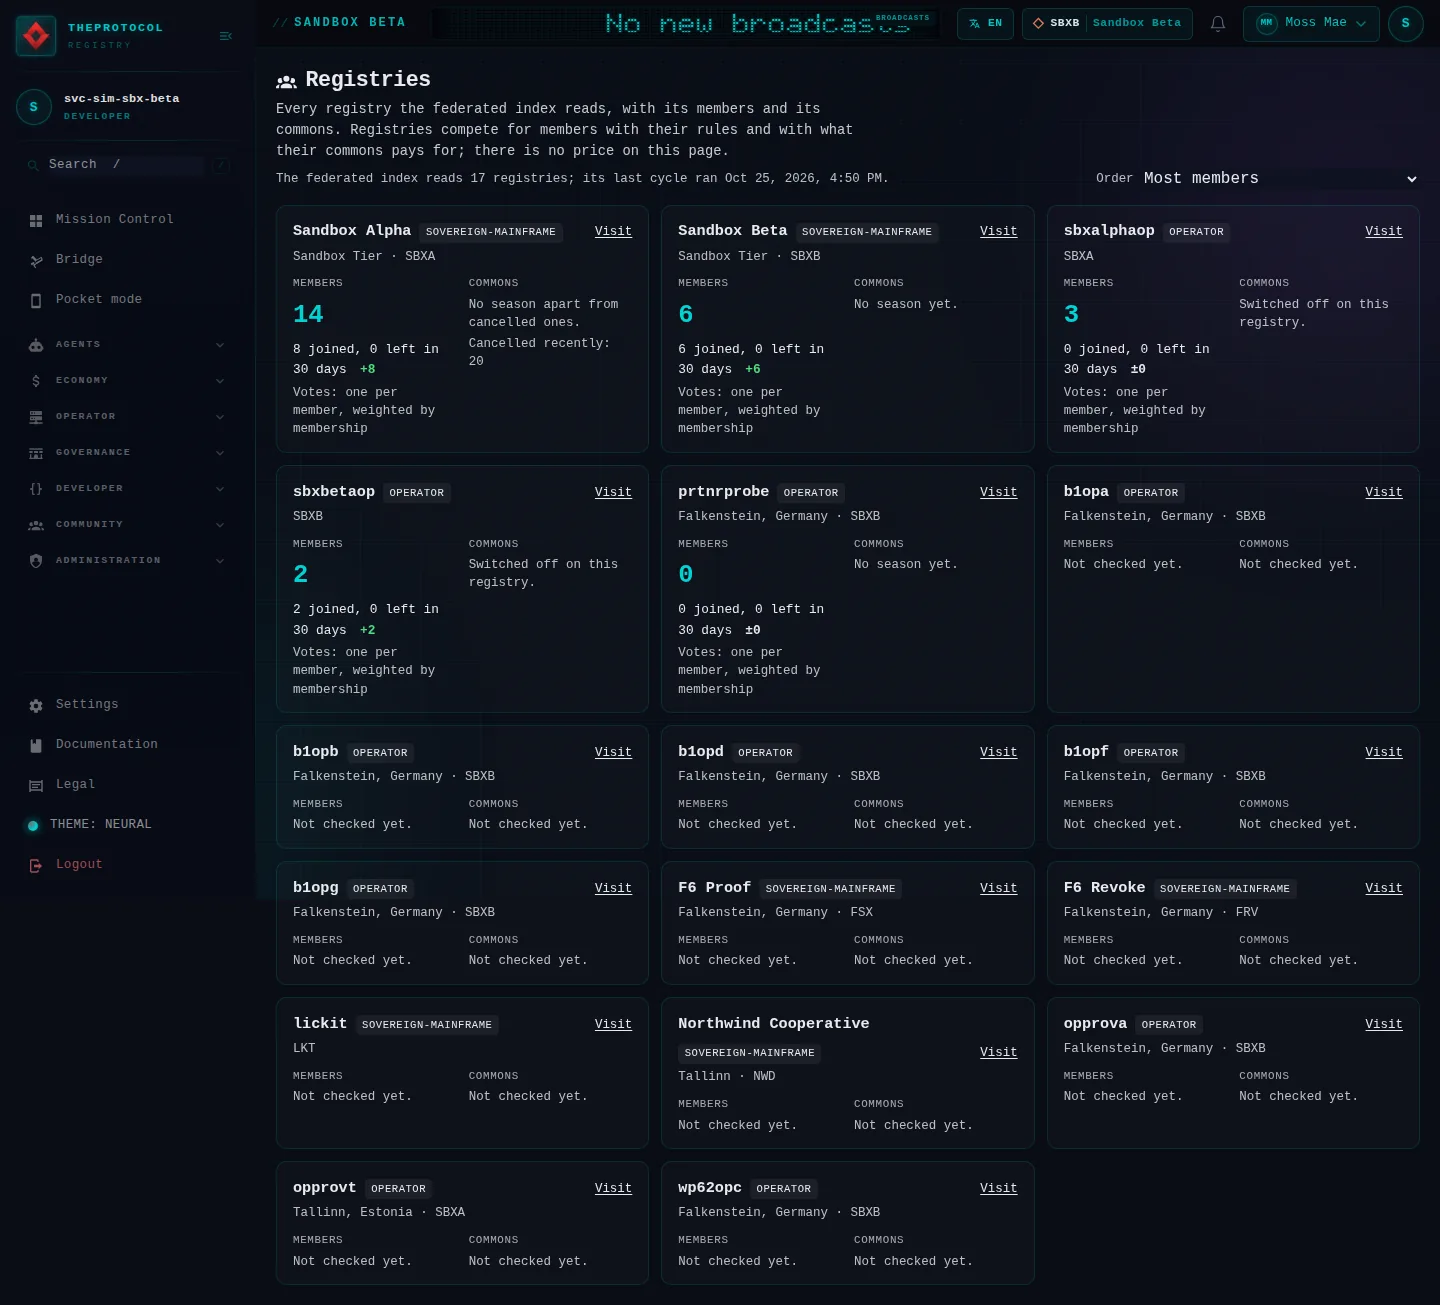Click the Agents robot icon
This screenshot has height=1305, width=1440.
coord(36,345)
